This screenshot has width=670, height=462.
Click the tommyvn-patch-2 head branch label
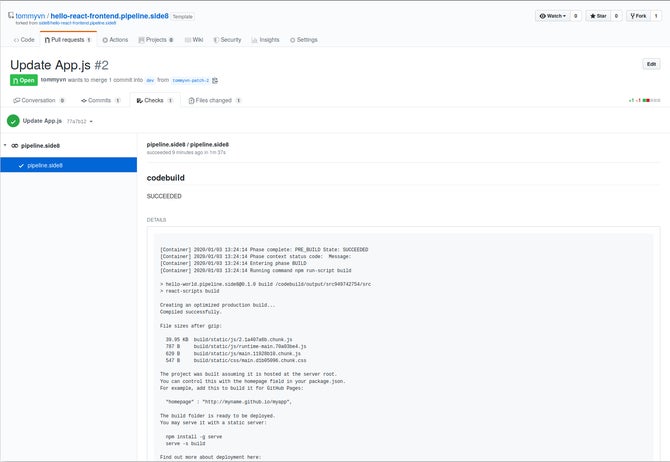(x=191, y=80)
